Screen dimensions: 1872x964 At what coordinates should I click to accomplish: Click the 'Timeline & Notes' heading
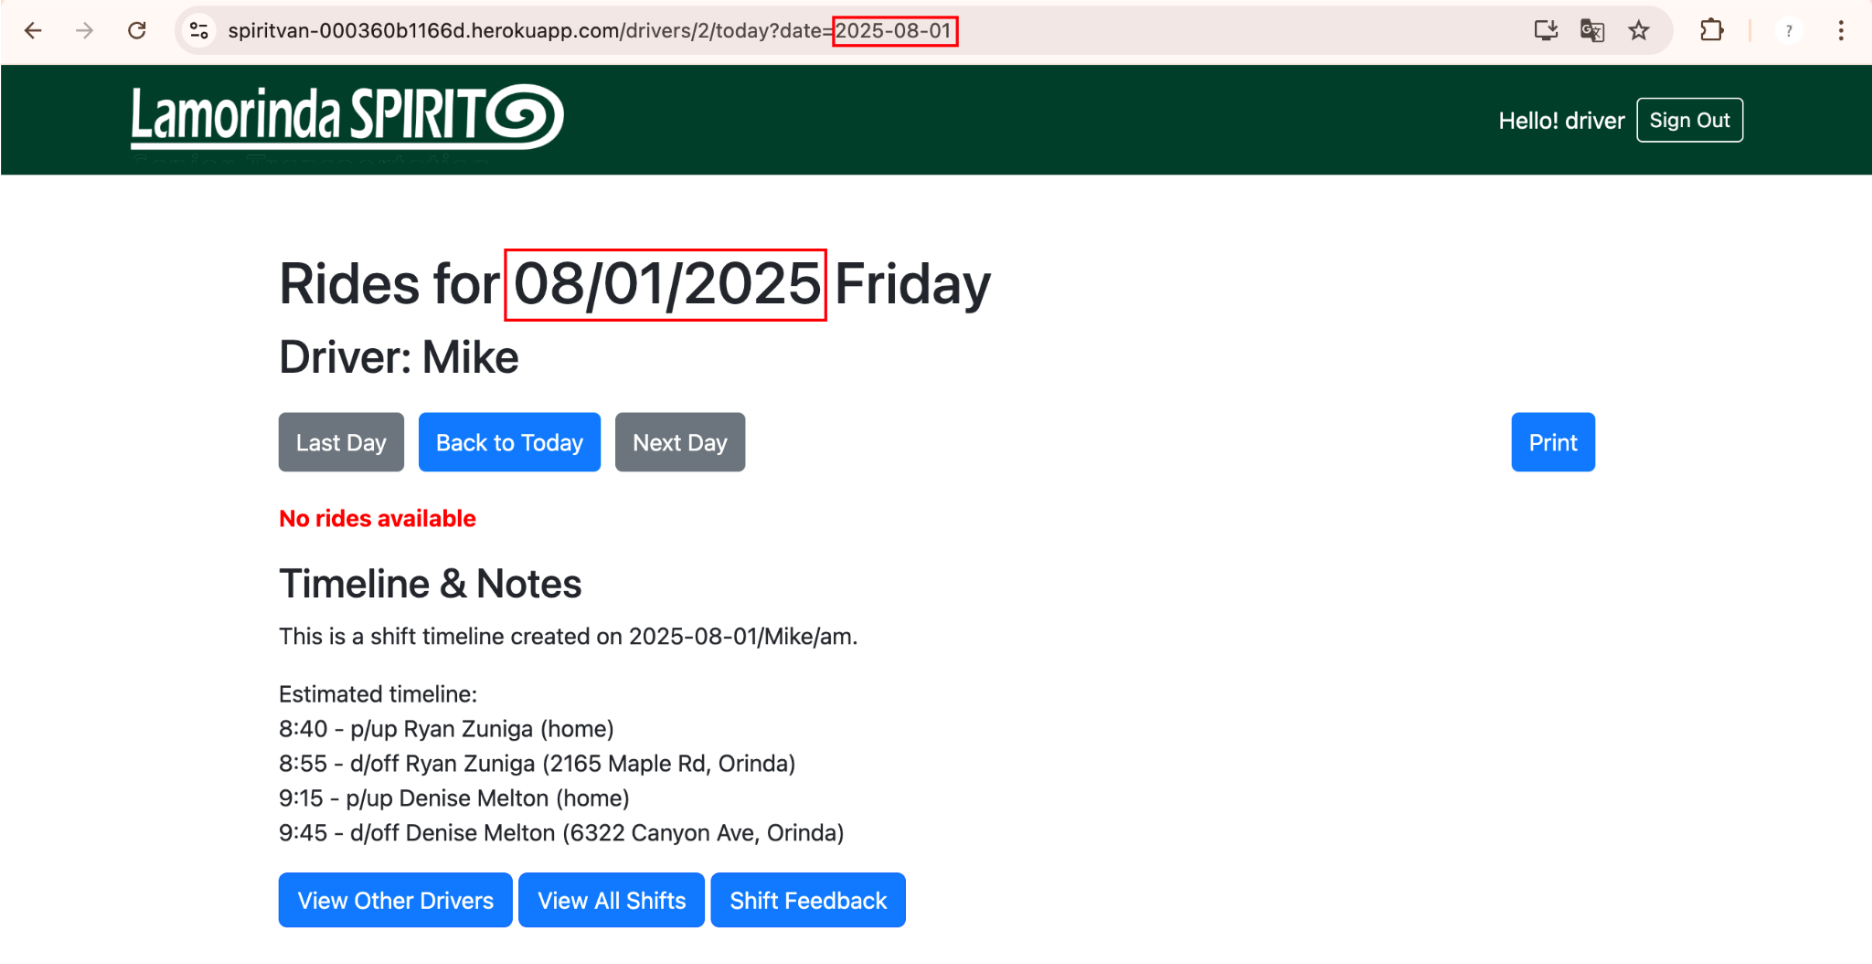pyautogui.click(x=430, y=584)
